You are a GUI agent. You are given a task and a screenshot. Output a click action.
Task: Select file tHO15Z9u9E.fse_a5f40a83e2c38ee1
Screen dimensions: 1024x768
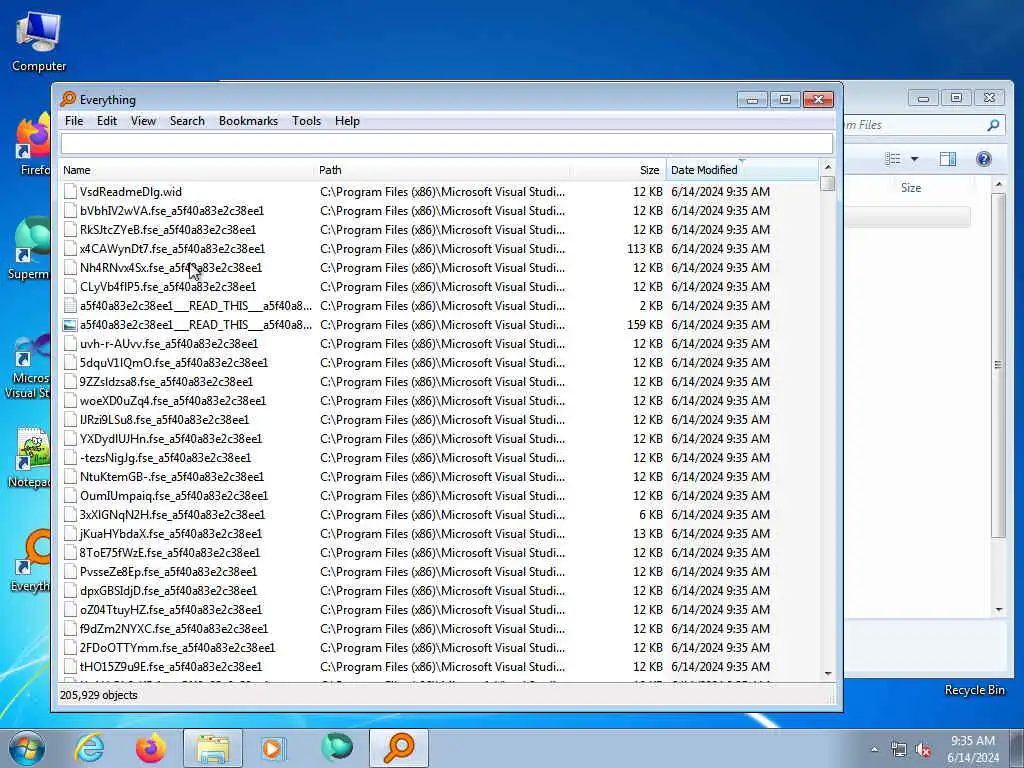coord(171,666)
